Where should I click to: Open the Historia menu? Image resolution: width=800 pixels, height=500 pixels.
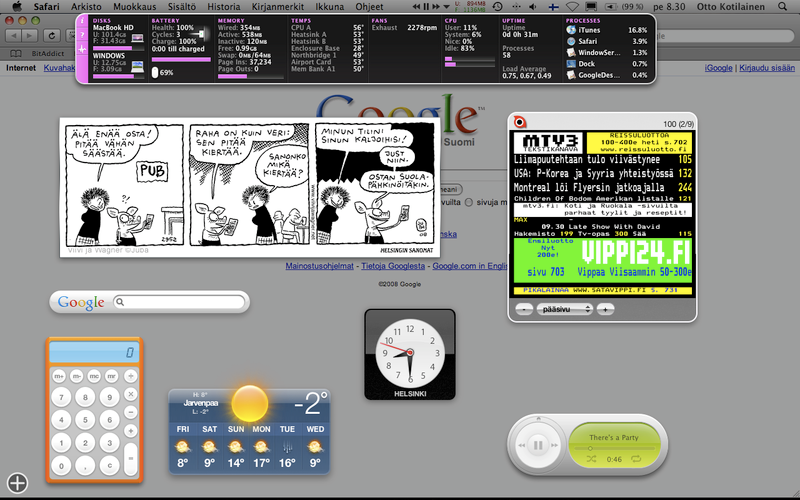point(223,7)
